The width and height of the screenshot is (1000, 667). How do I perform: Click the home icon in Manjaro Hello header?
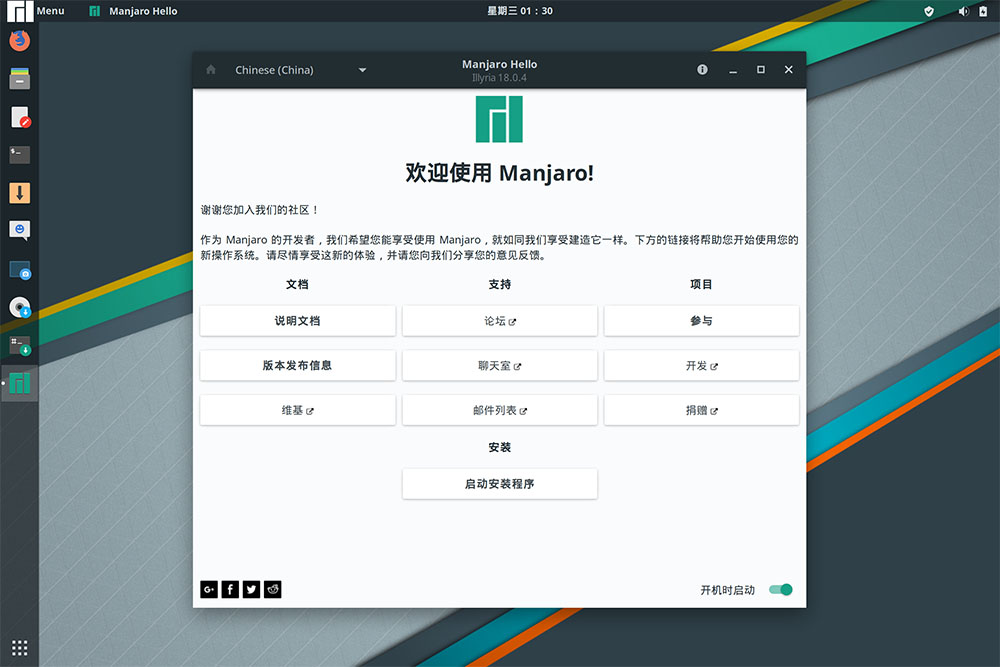coord(210,70)
